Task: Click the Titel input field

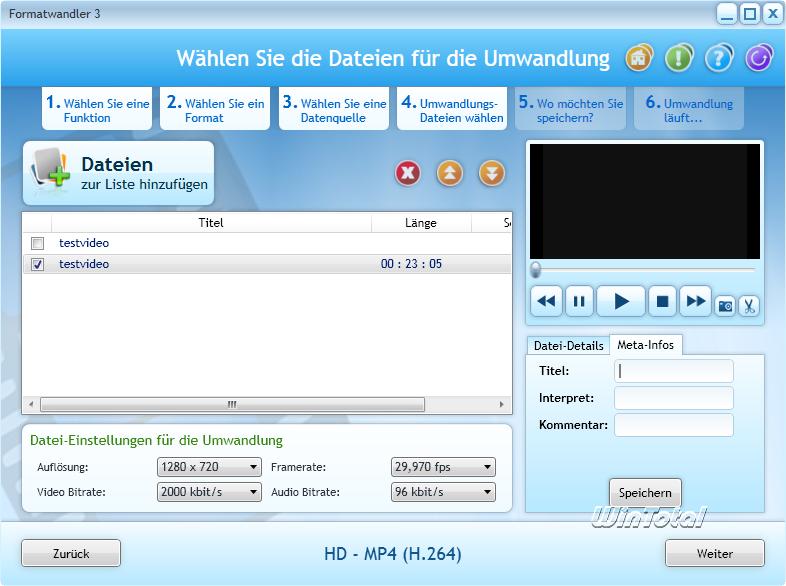Action: click(674, 371)
